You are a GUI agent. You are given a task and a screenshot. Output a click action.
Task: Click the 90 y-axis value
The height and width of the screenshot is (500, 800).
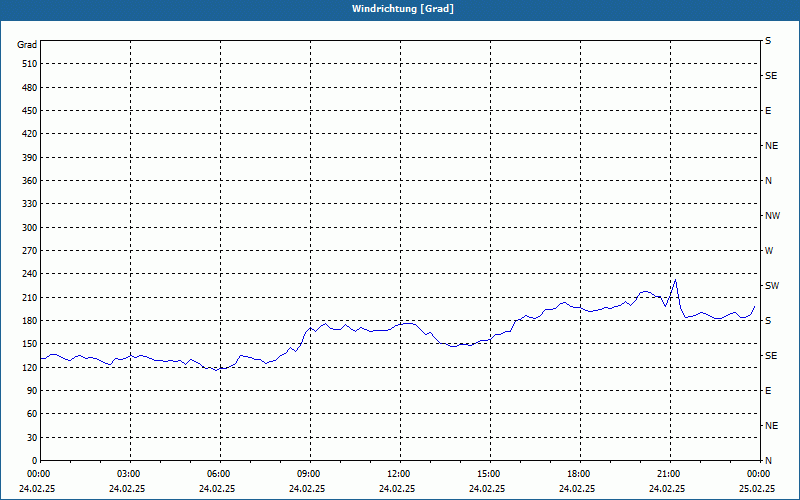[32, 391]
